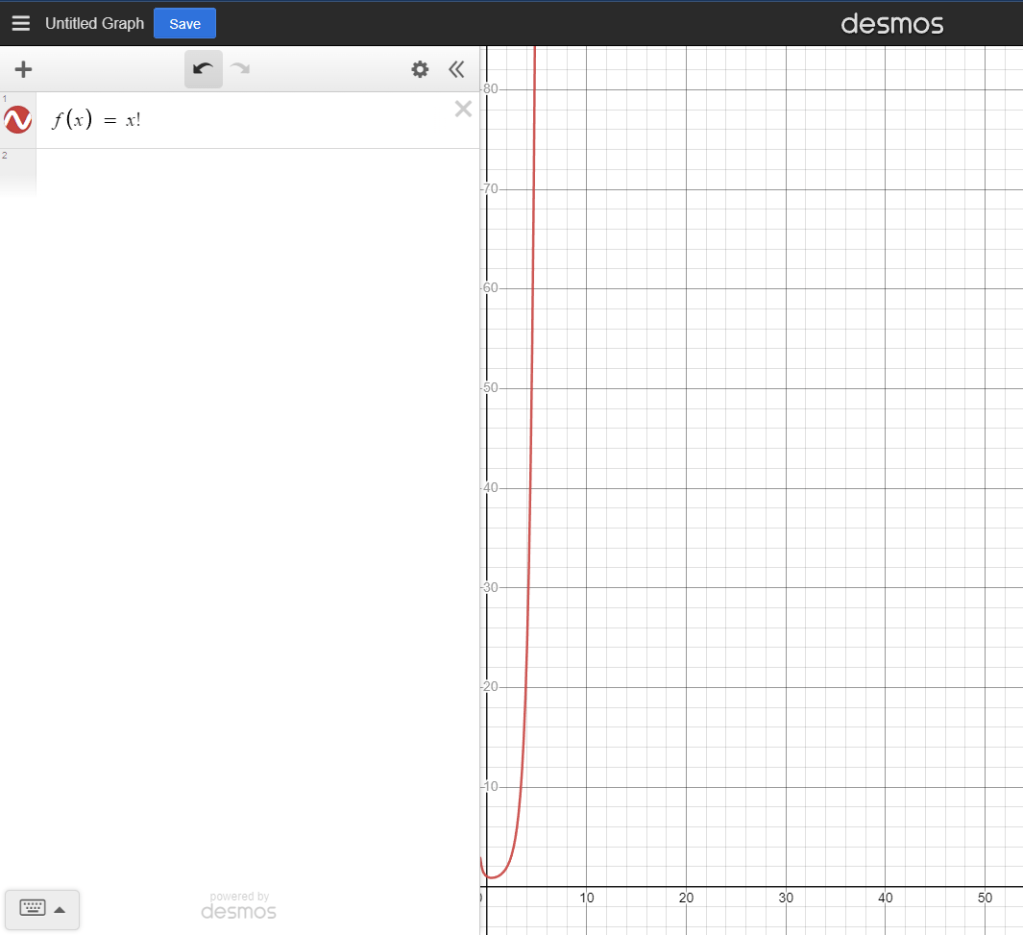
Task: Expand keypad using the up arrow
Action: point(60,910)
